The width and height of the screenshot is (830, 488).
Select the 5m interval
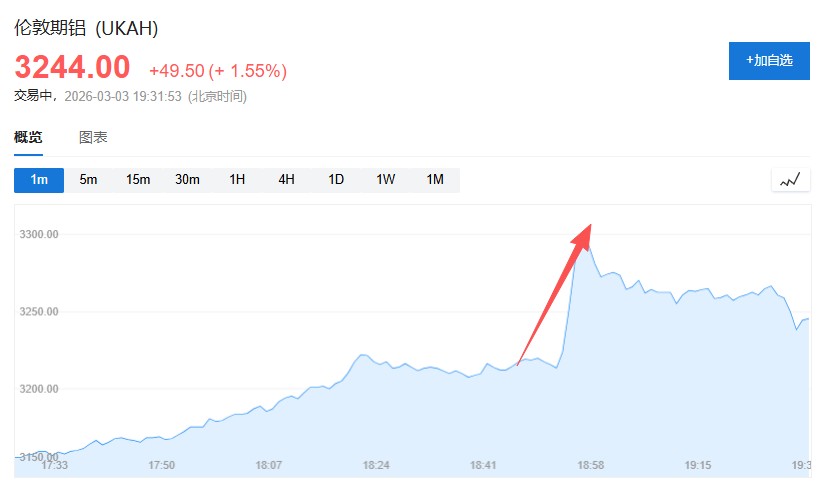click(x=89, y=180)
